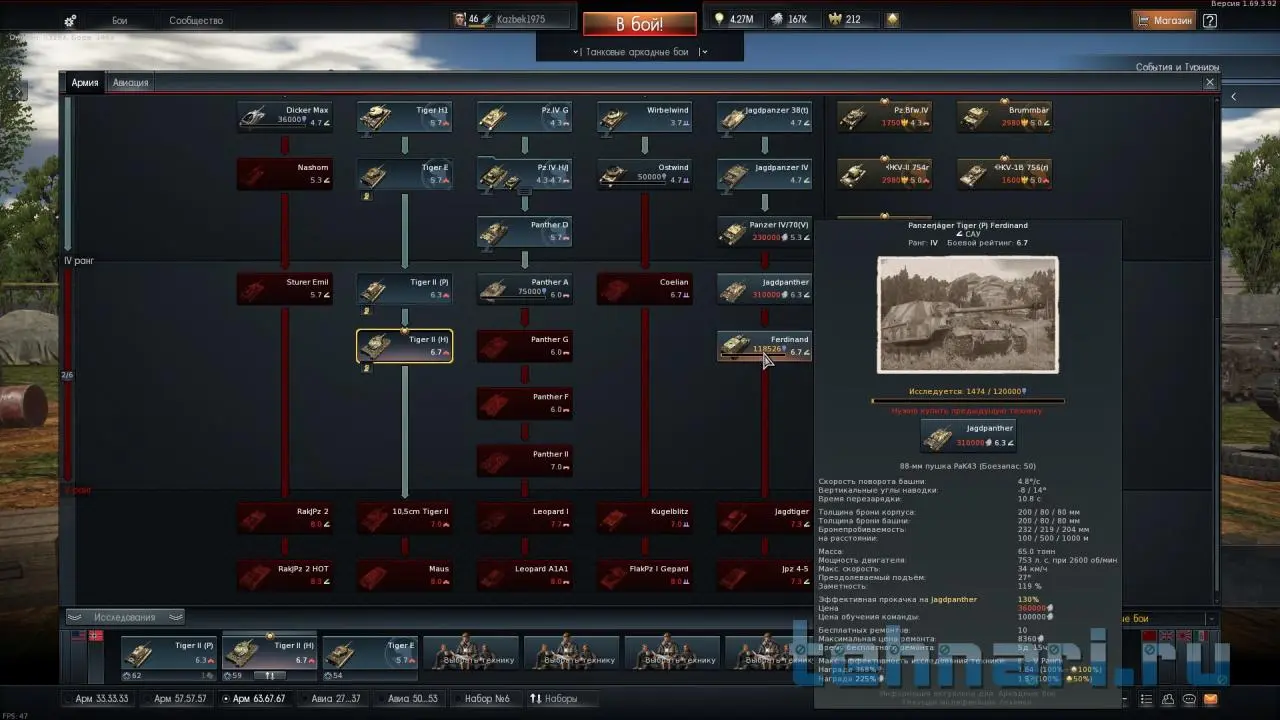Viewport: 1280px width, 720px height.
Task: Select the locked Jagdtiger cell
Action: (765, 518)
